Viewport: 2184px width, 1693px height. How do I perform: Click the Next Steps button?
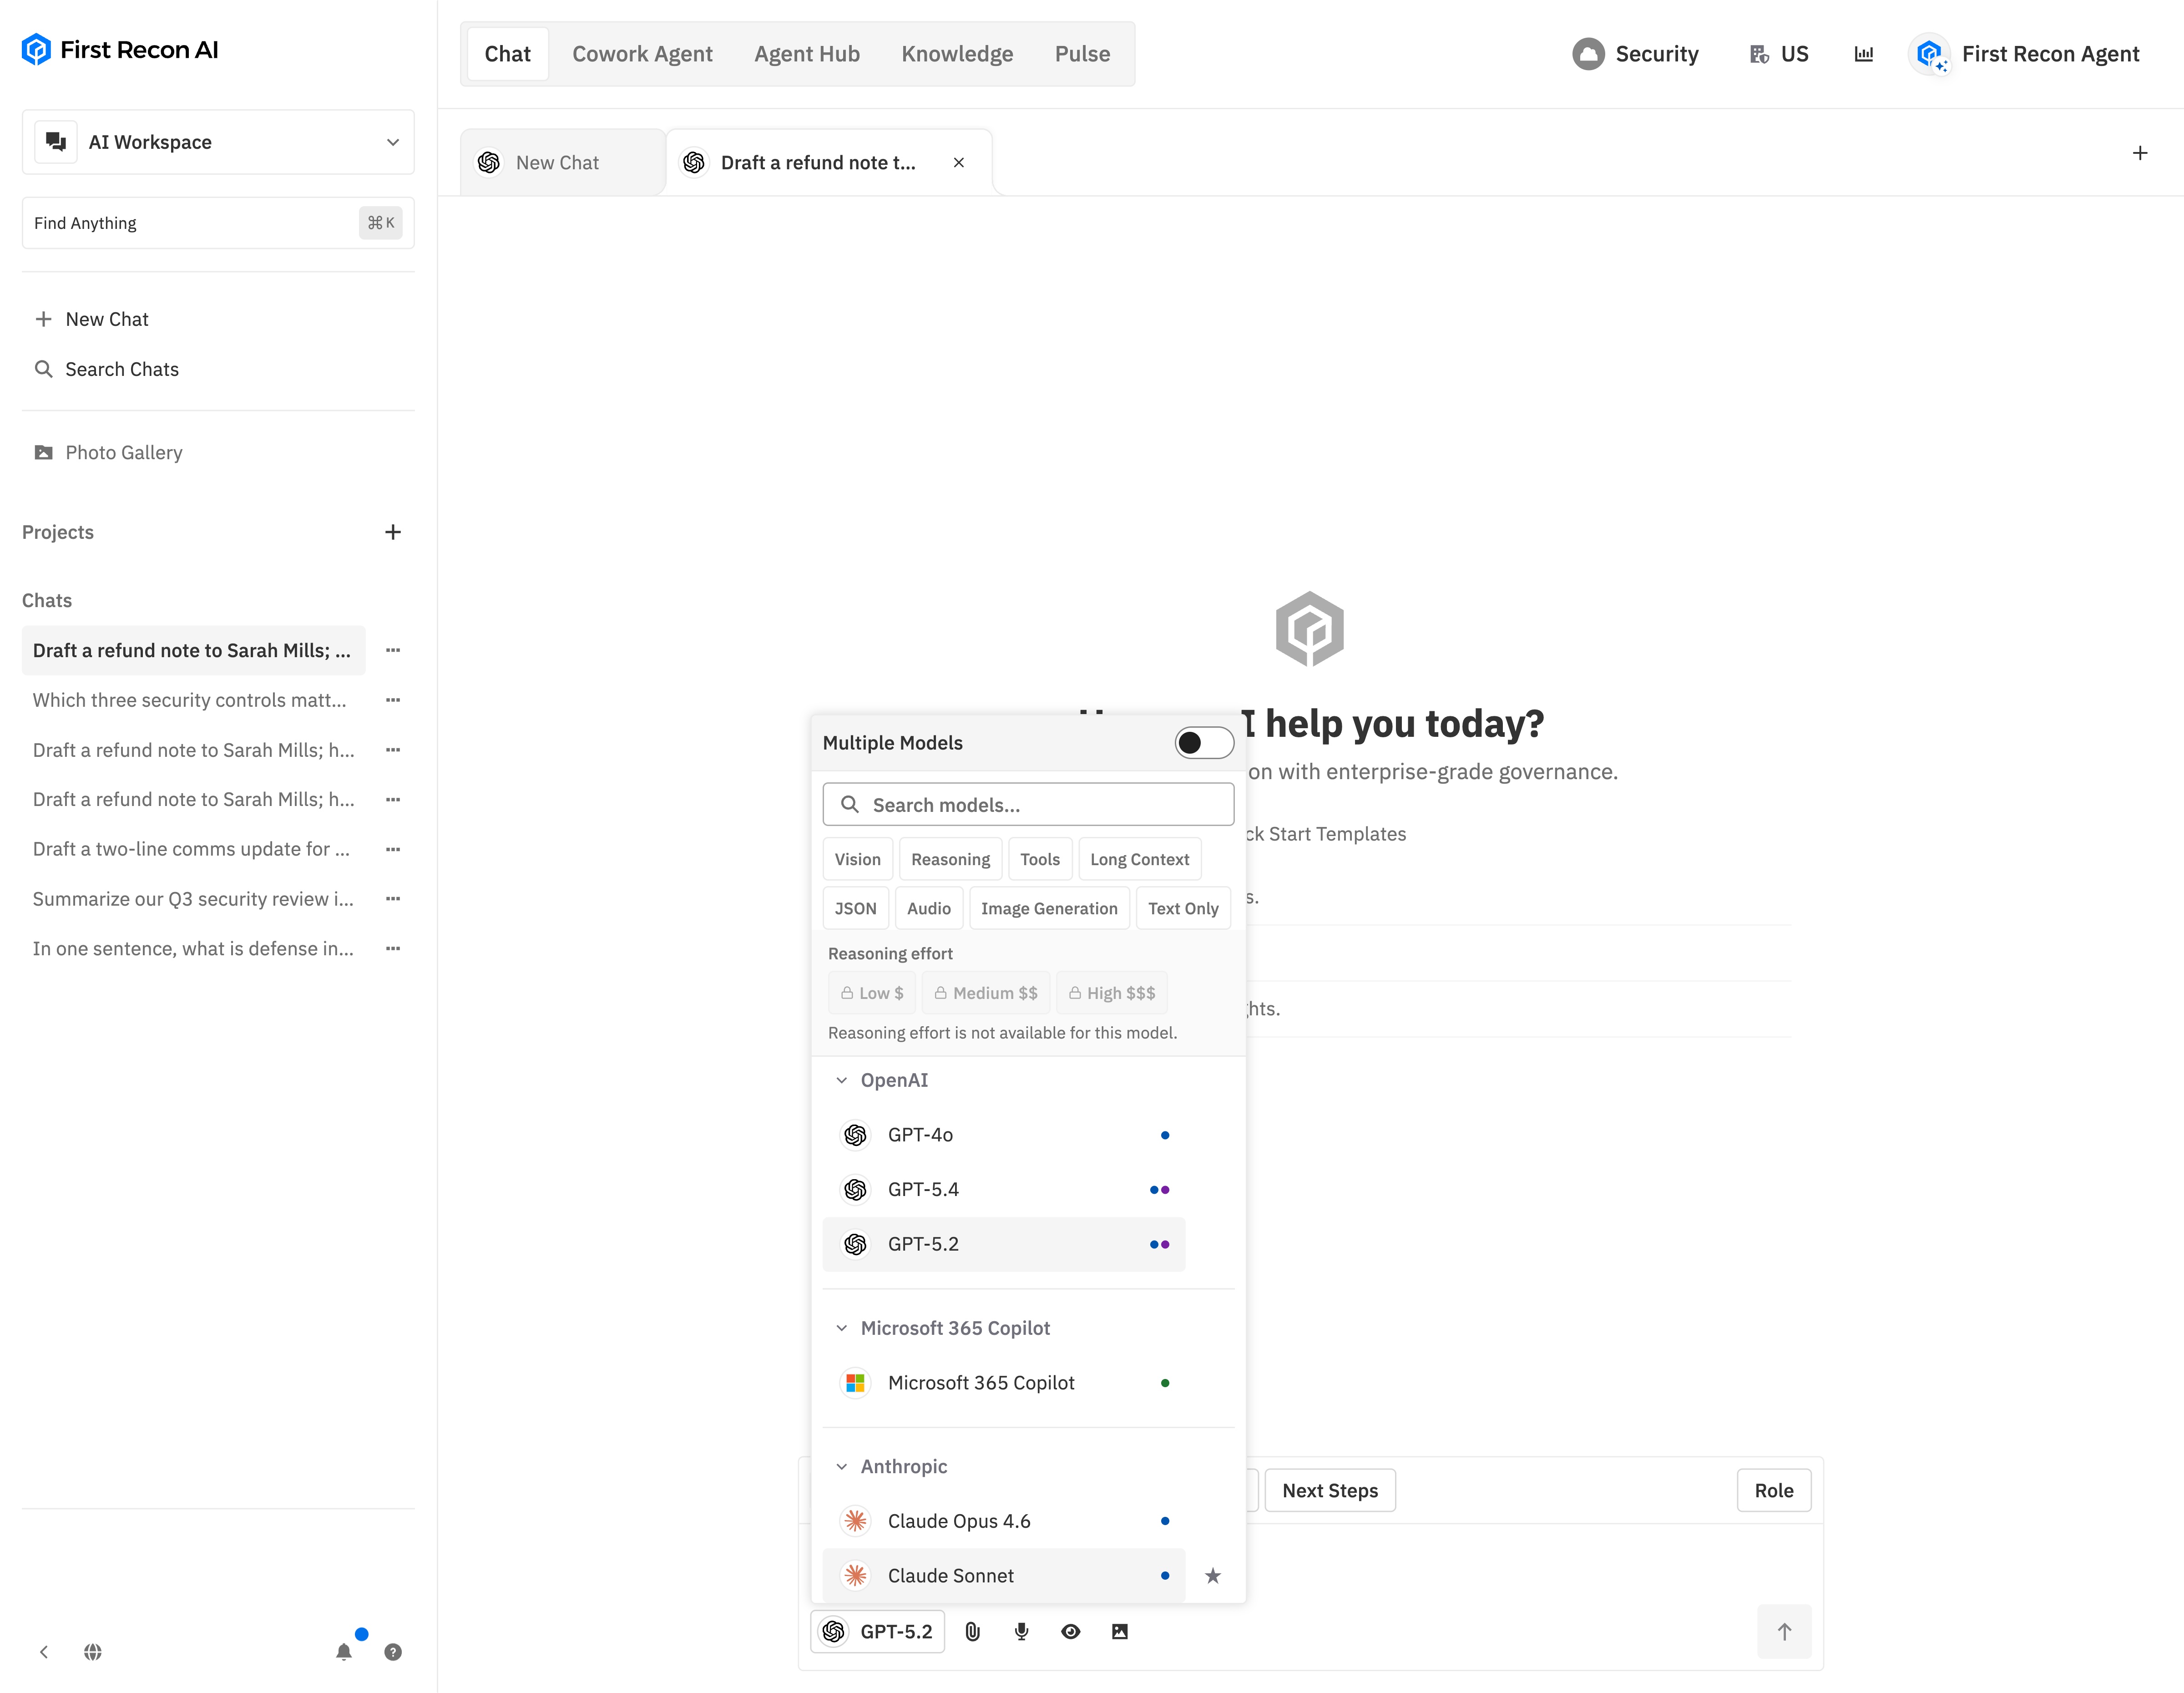click(x=1330, y=1490)
